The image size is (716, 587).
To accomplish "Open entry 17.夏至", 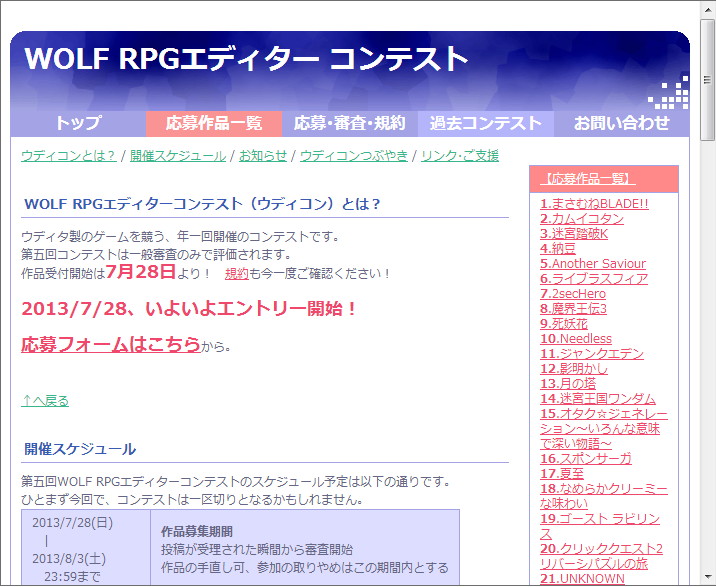I will coord(562,474).
